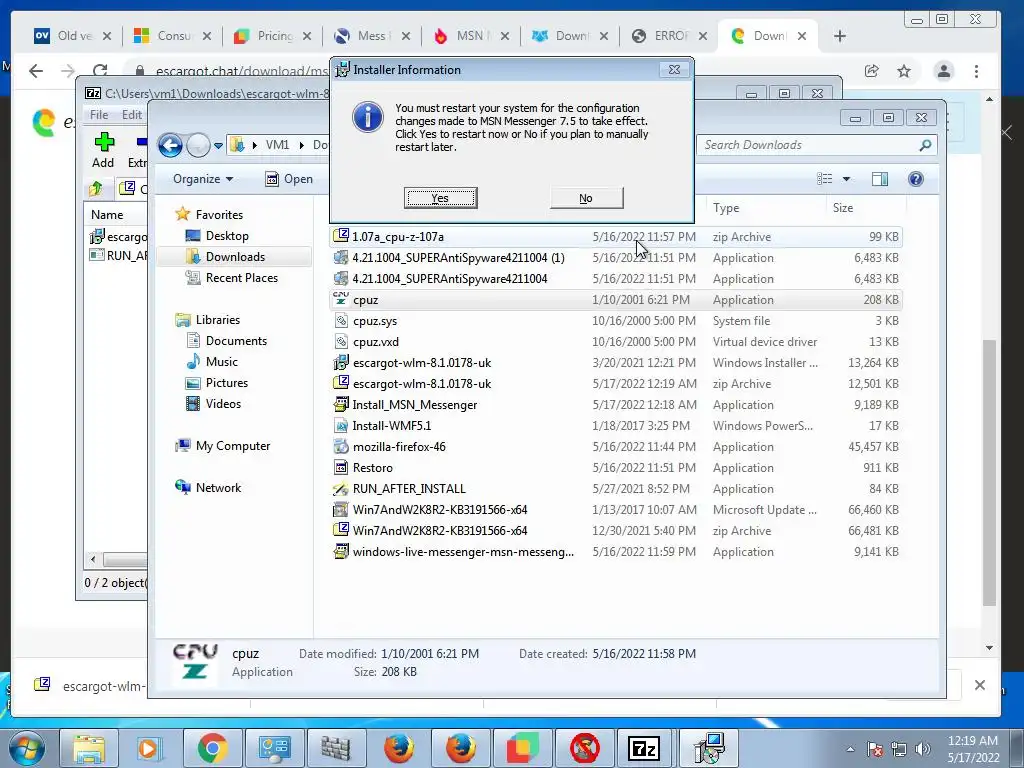Open Edit menu in 7-Zip window

point(131,114)
